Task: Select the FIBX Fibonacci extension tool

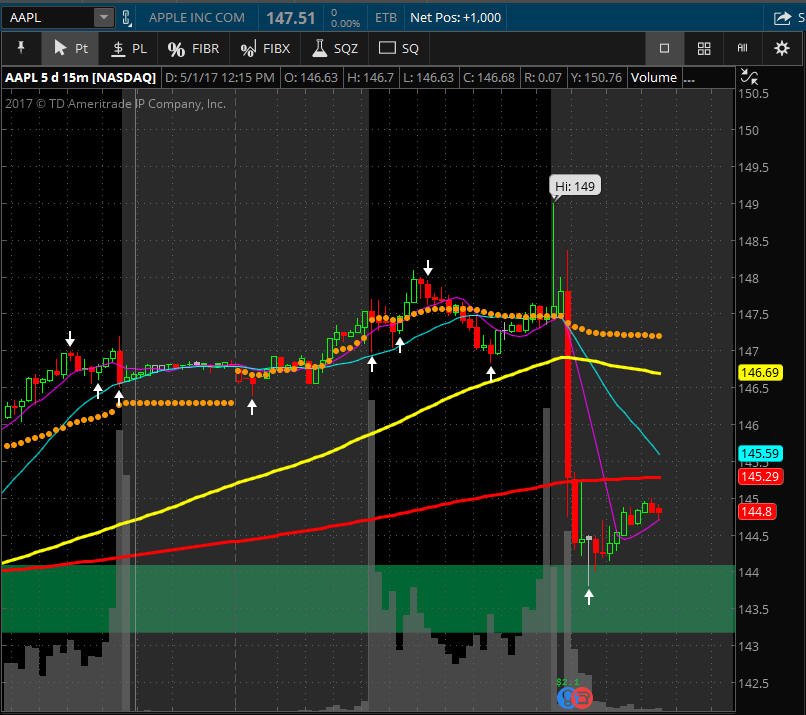Action: coord(265,48)
